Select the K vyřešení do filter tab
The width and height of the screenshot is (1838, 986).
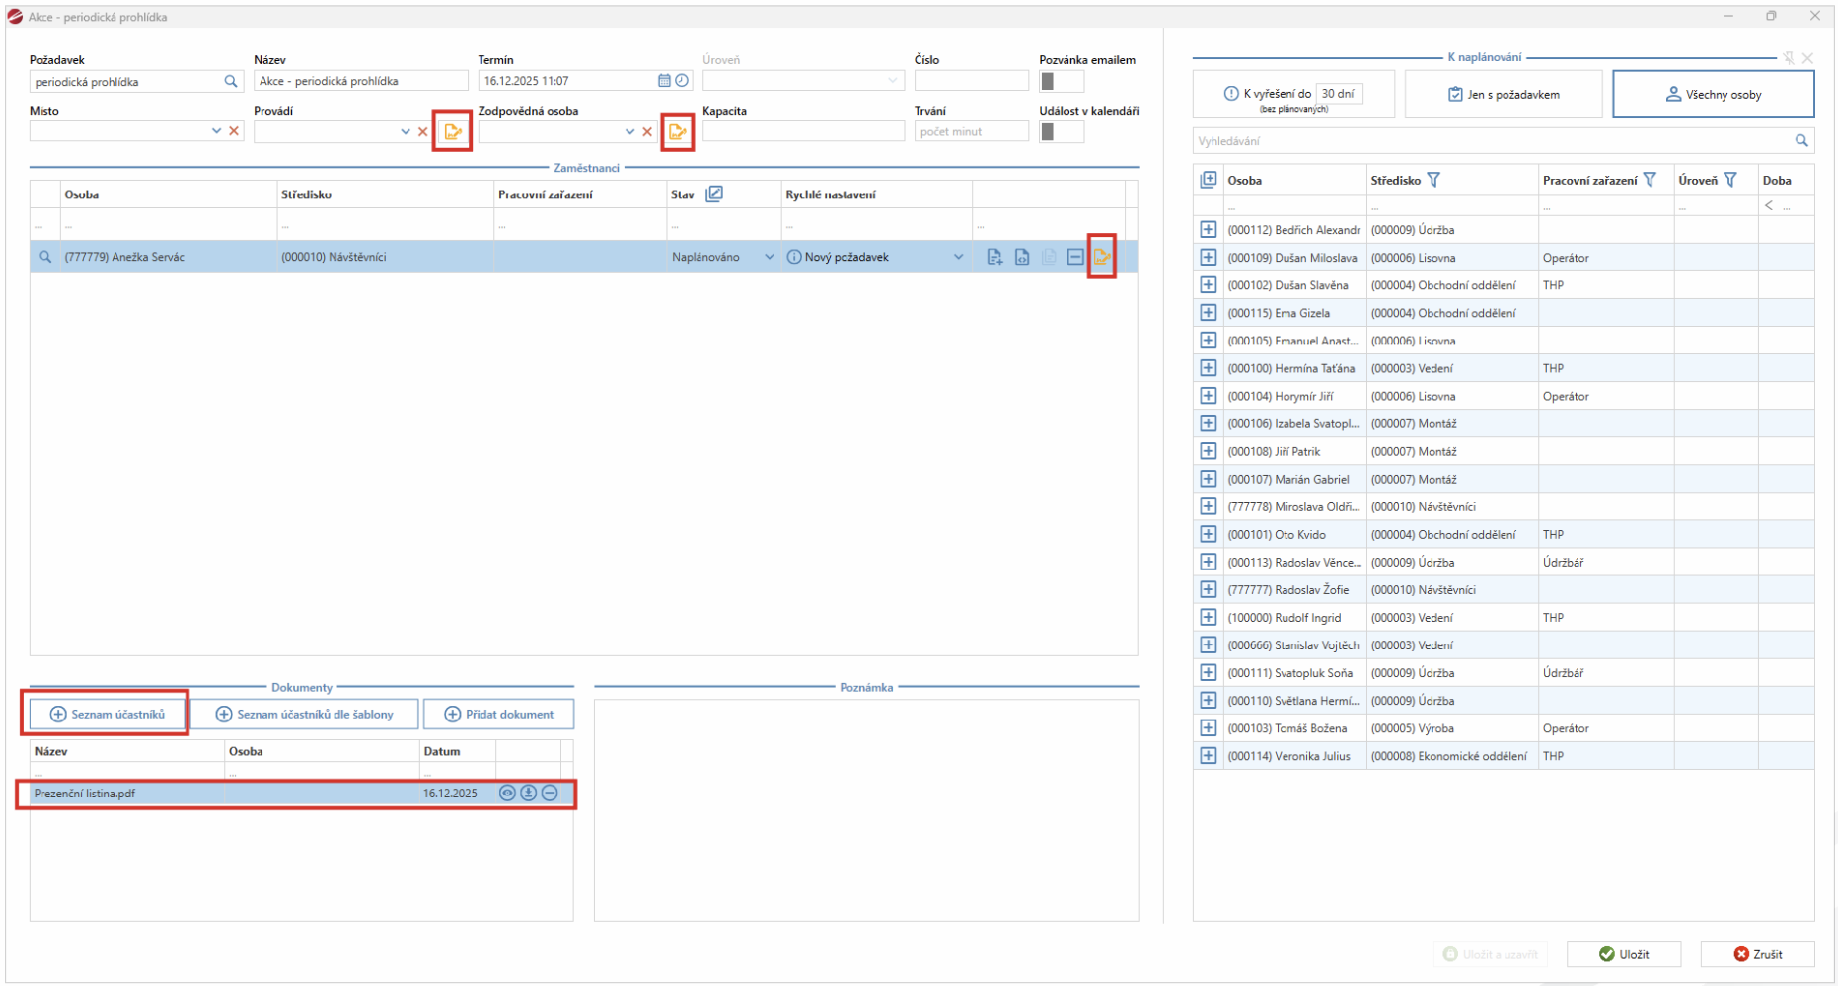click(x=1293, y=94)
